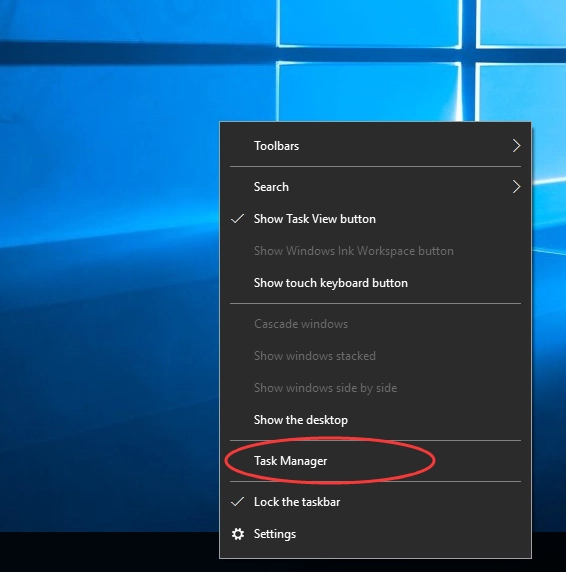This screenshot has width=566, height=572.
Task: Open taskbar Settings entry
Action: tap(375, 534)
